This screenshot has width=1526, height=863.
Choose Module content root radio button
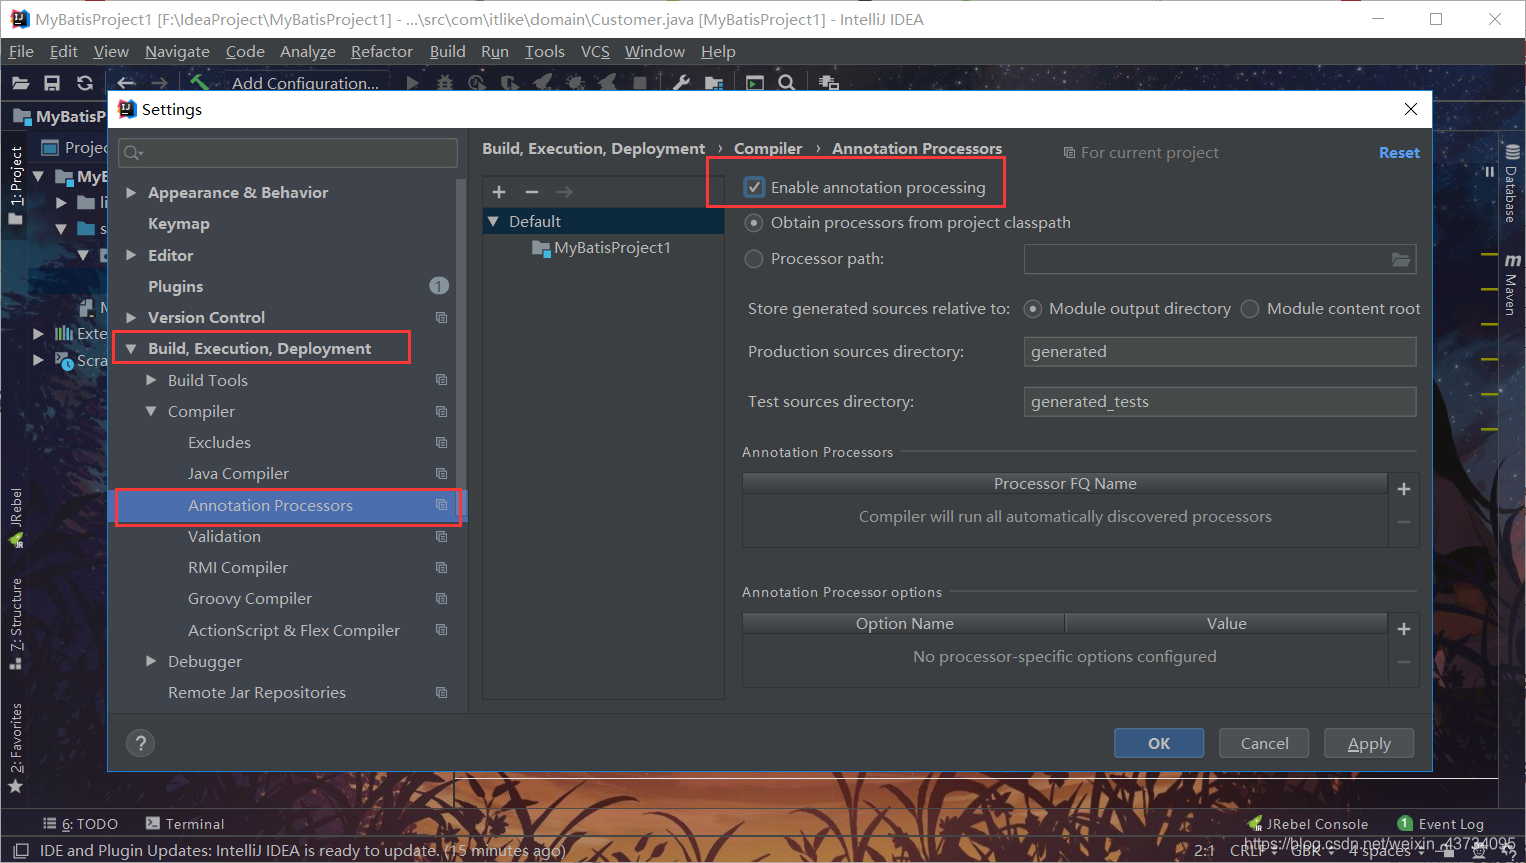coord(1250,309)
